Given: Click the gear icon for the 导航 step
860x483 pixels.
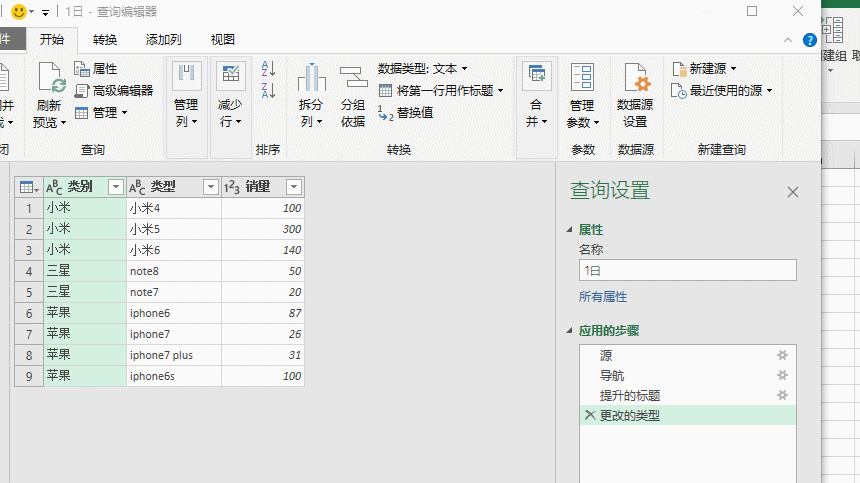Looking at the screenshot, I should click(x=782, y=376).
